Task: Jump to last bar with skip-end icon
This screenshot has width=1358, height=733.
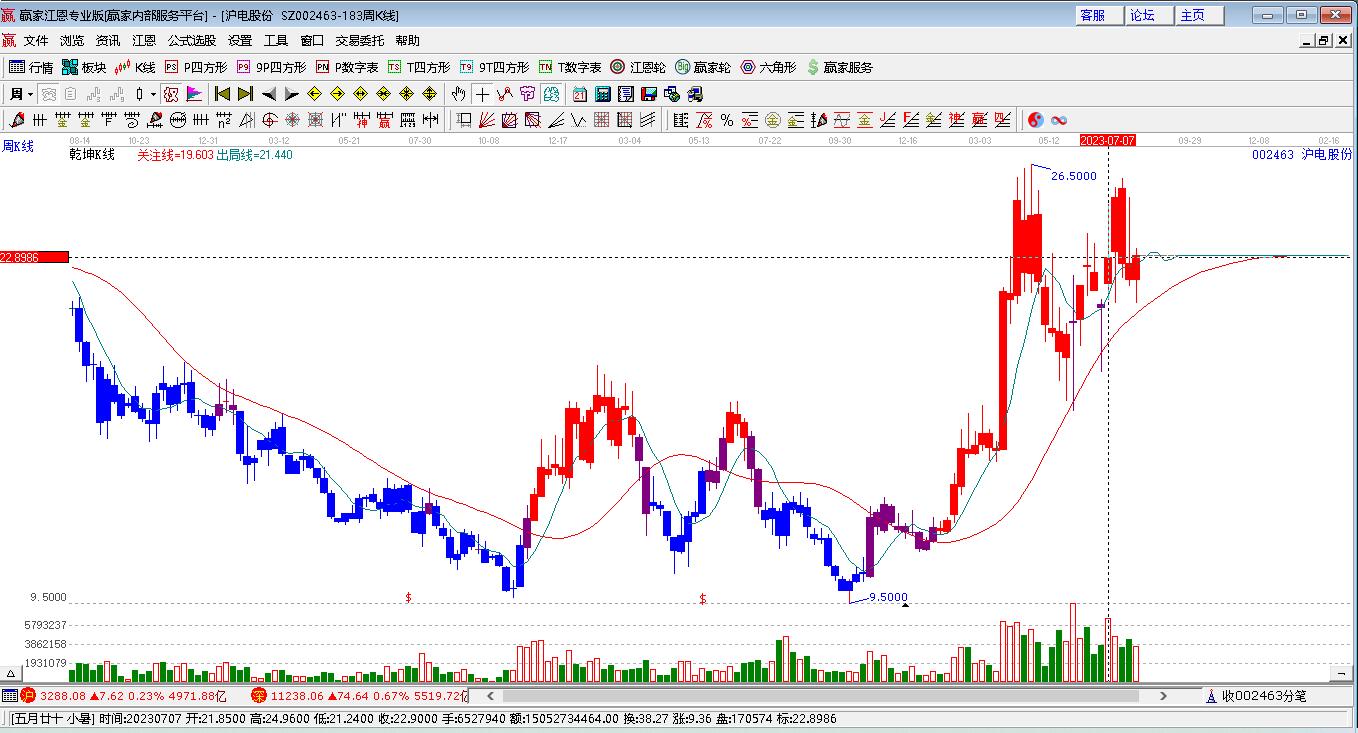Action: pyautogui.click(x=245, y=94)
